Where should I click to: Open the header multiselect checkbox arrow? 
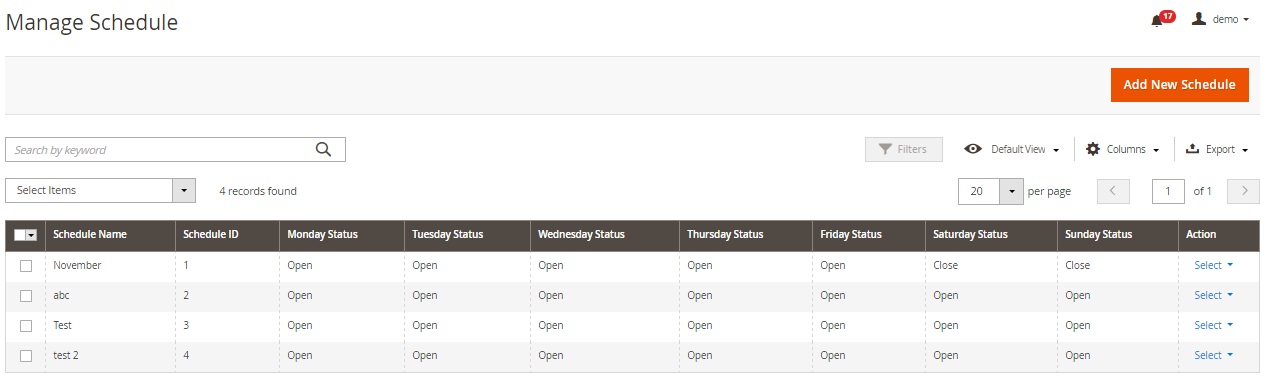click(32, 235)
